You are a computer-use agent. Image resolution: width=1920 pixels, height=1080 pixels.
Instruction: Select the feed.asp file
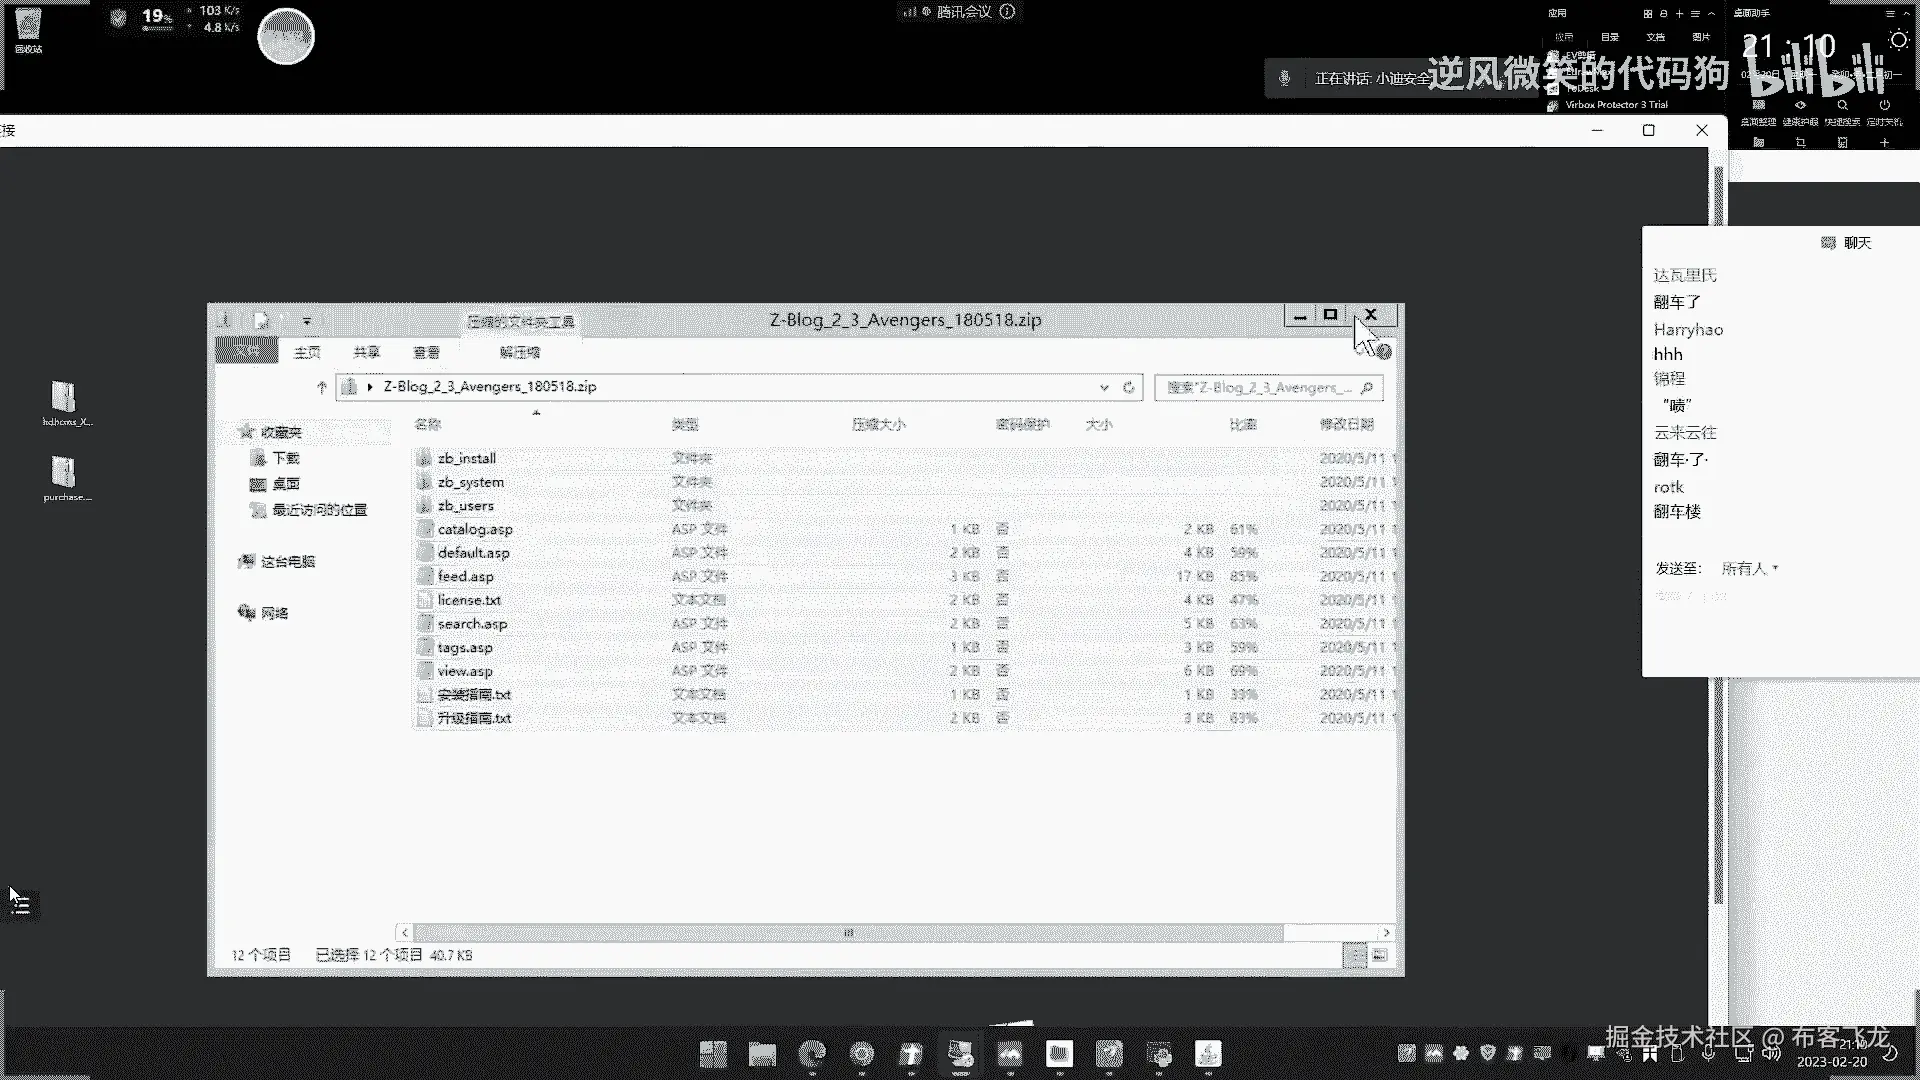(465, 576)
